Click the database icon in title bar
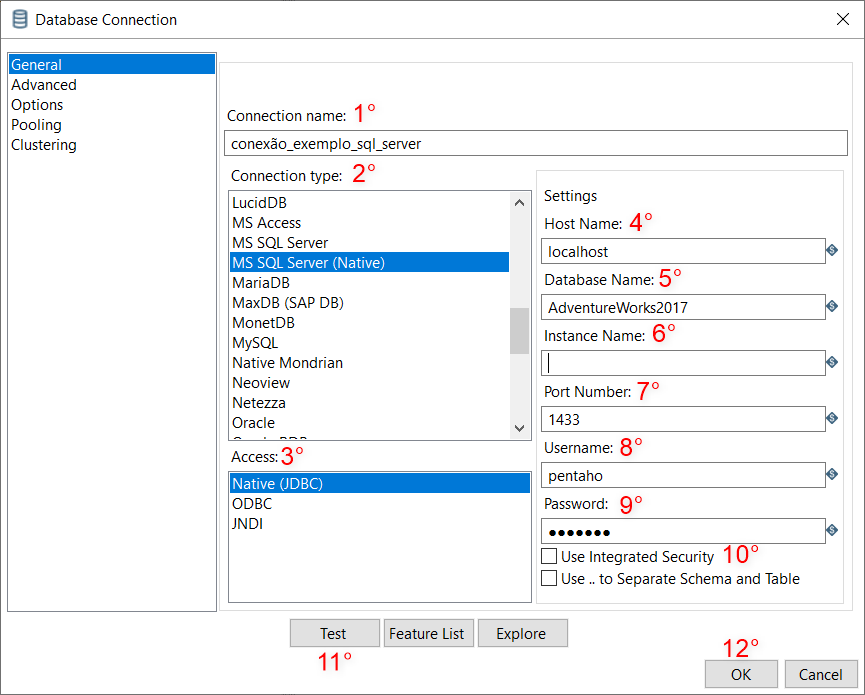The height and width of the screenshot is (695, 865). [x=19, y=19]
